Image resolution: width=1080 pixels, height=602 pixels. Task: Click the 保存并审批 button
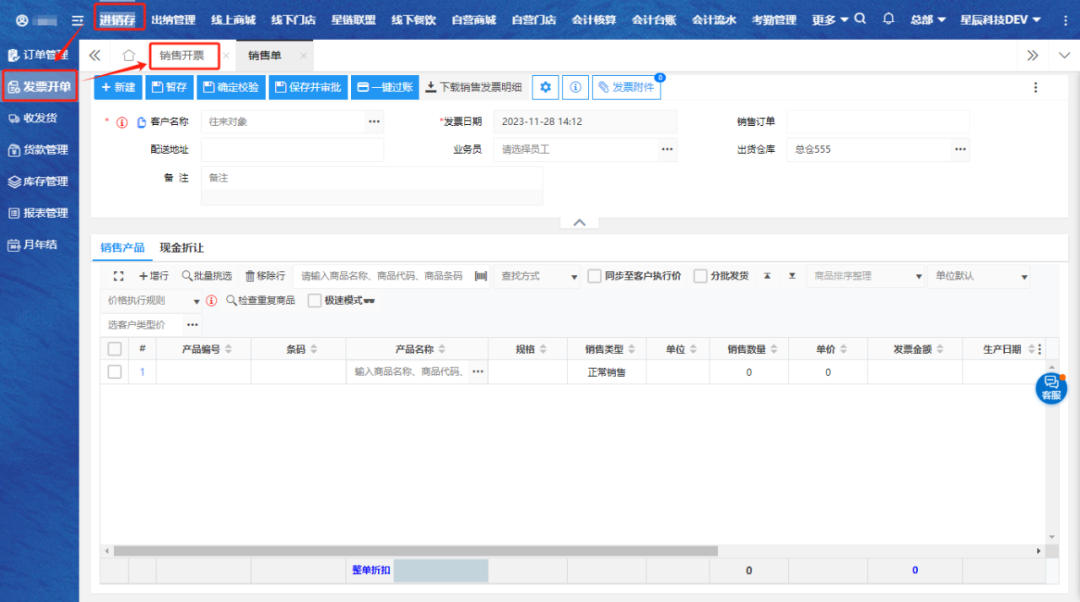308,87
